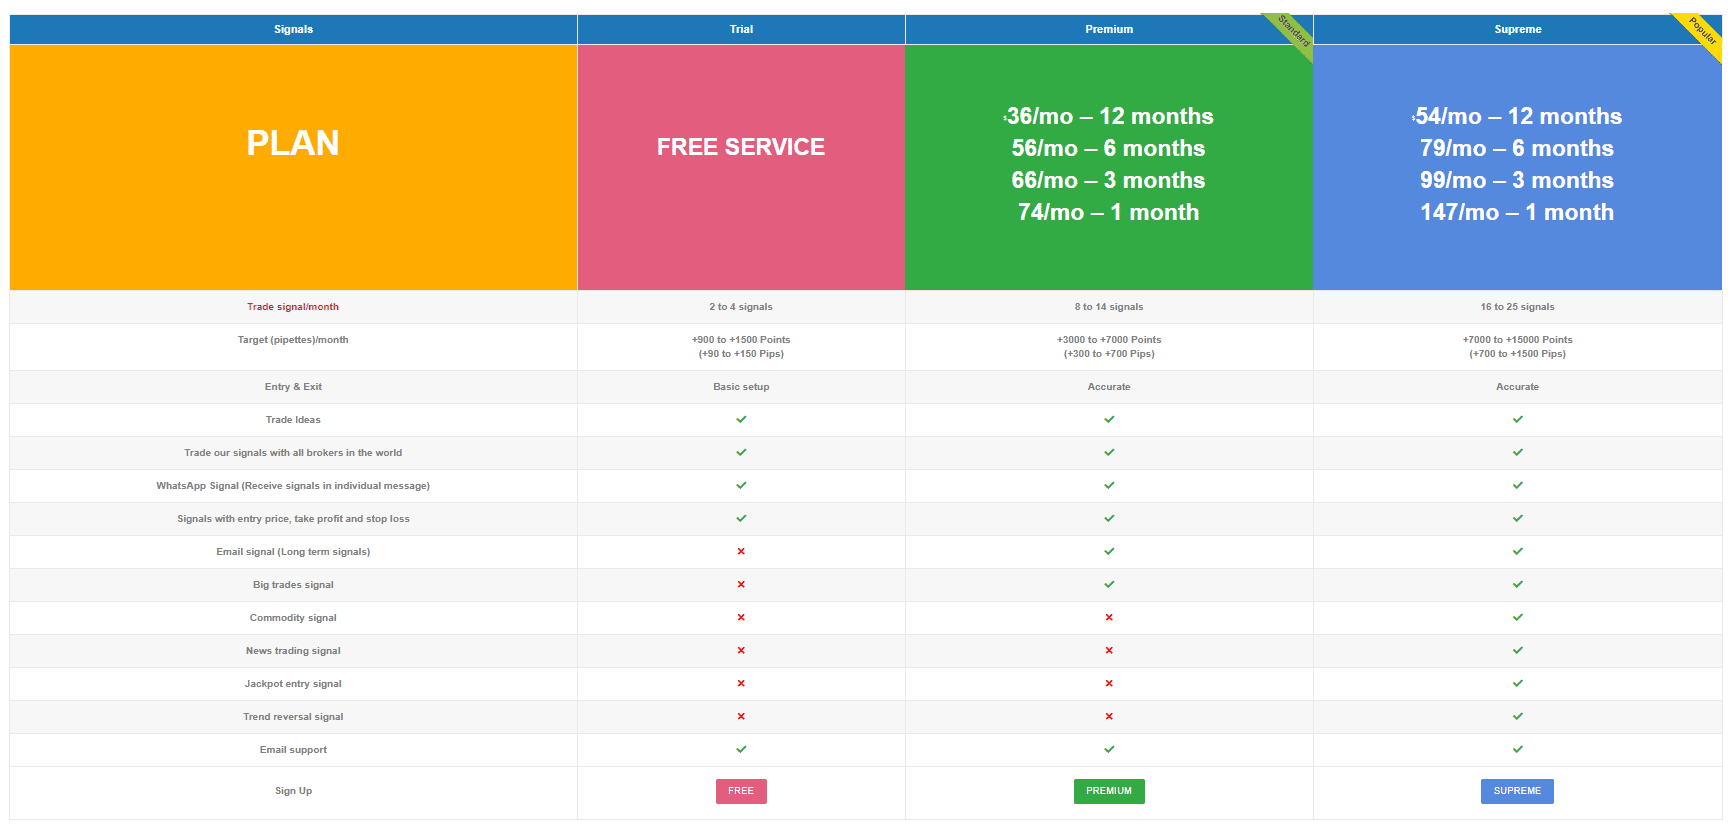Click Premium checkmark for Email support
This screenshot has height=831, width=1735.
[x=1109, y=749]
